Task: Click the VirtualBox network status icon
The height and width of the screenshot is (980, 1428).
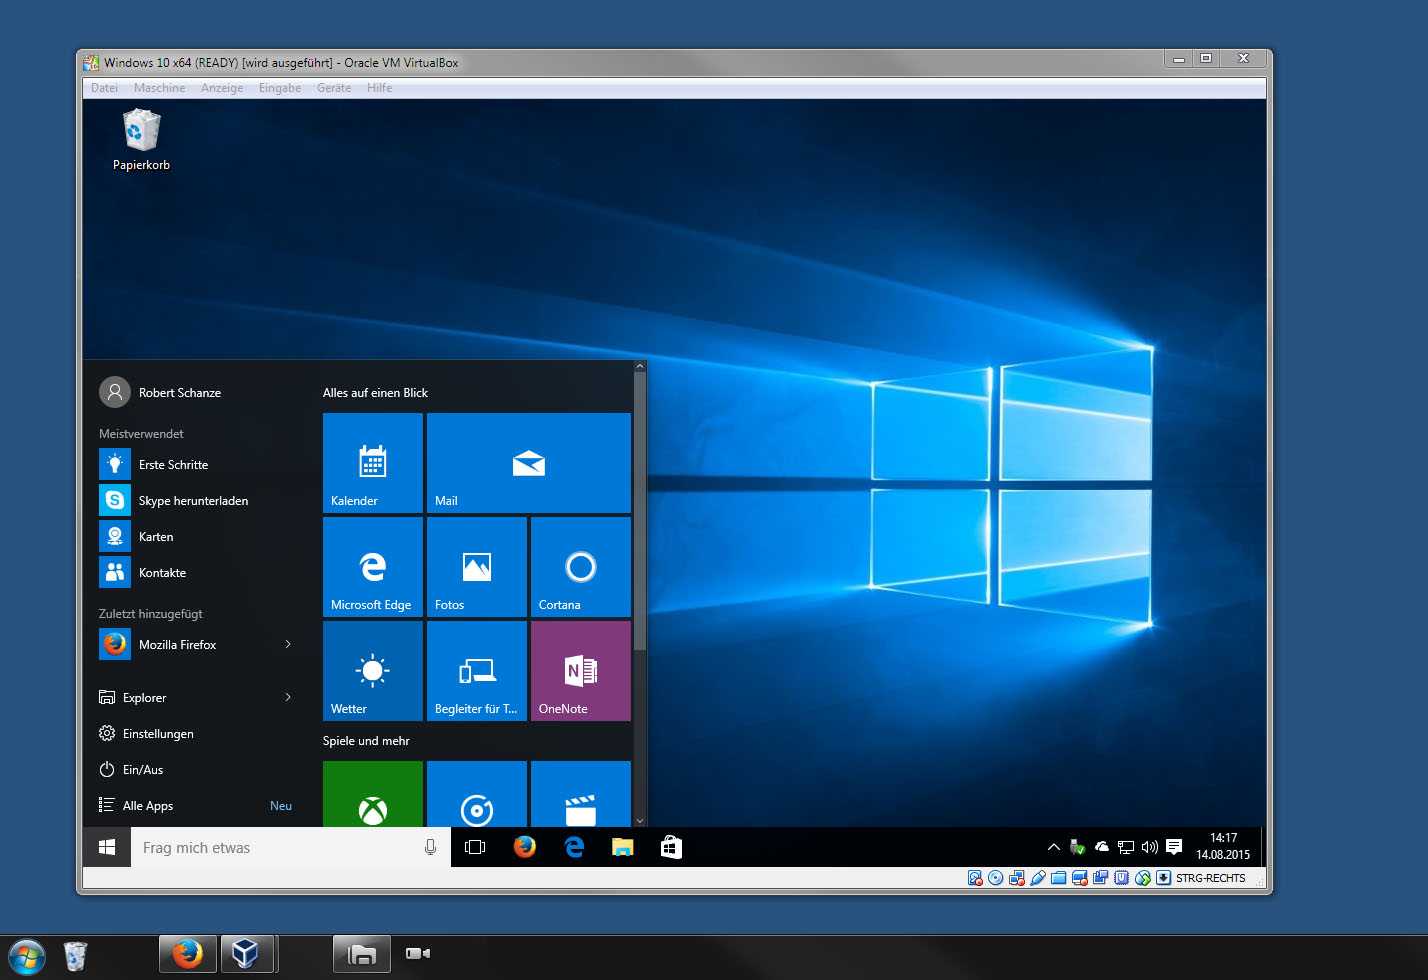Action: (x=1017, y=878)
